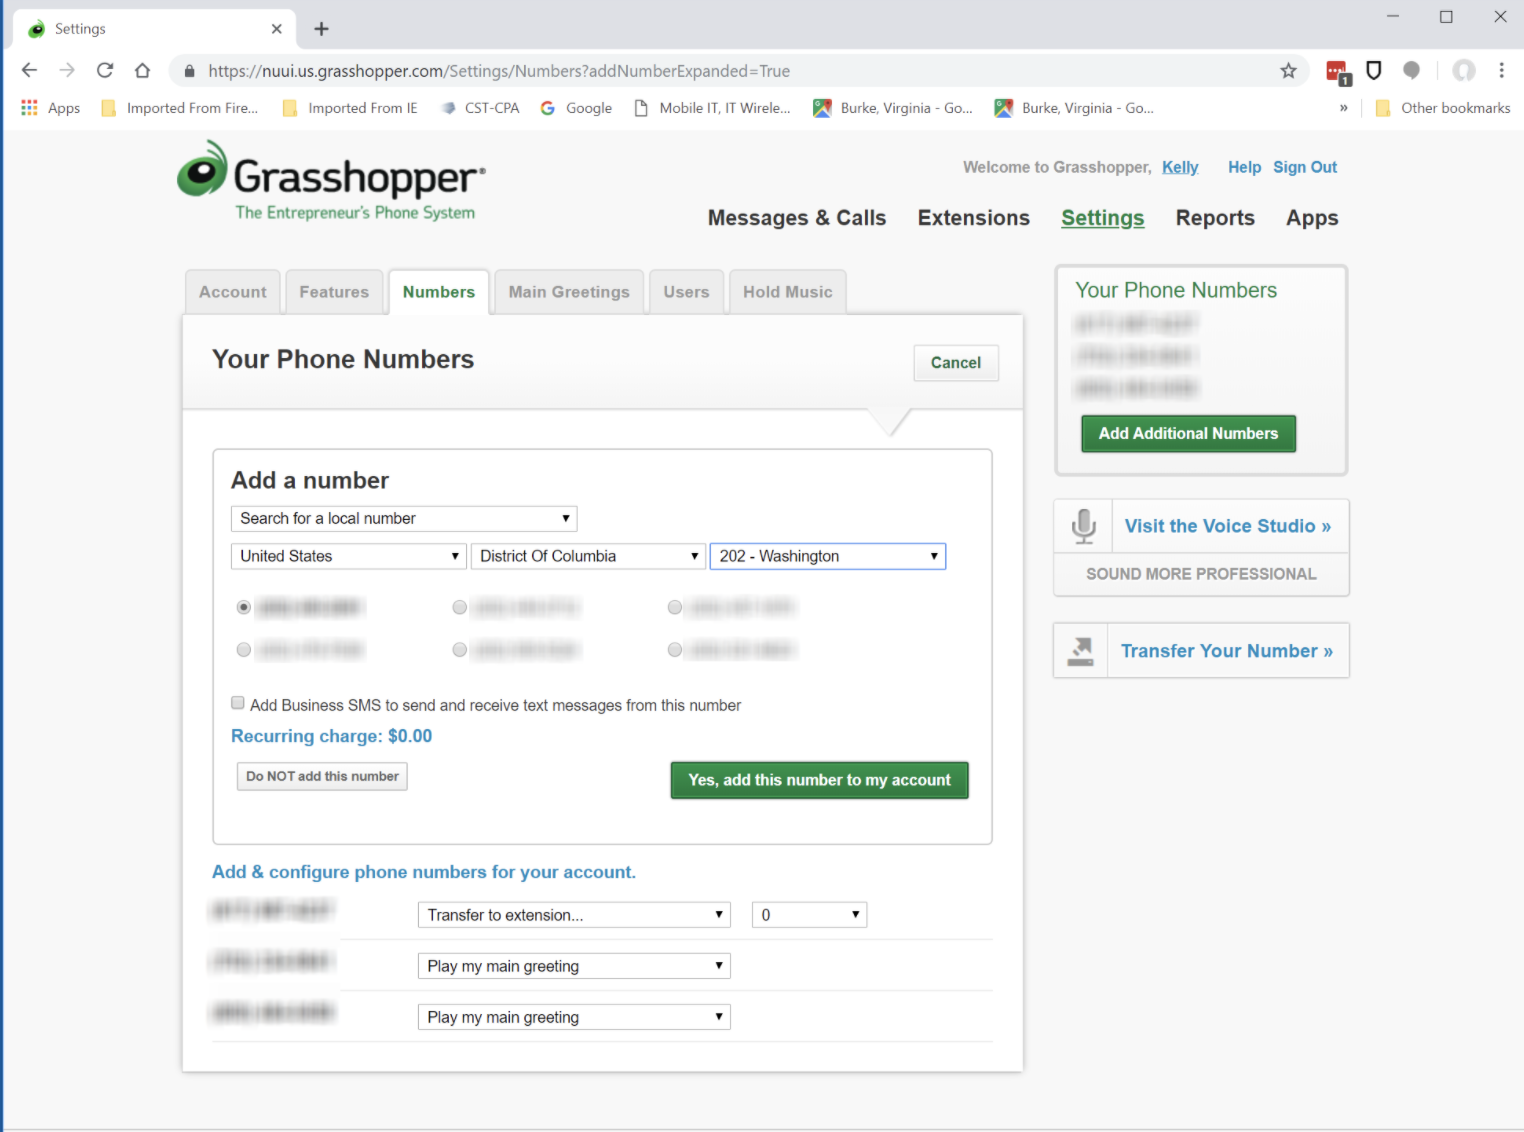
Task: View site information via the padlock icon
Action: coord(189,71)
